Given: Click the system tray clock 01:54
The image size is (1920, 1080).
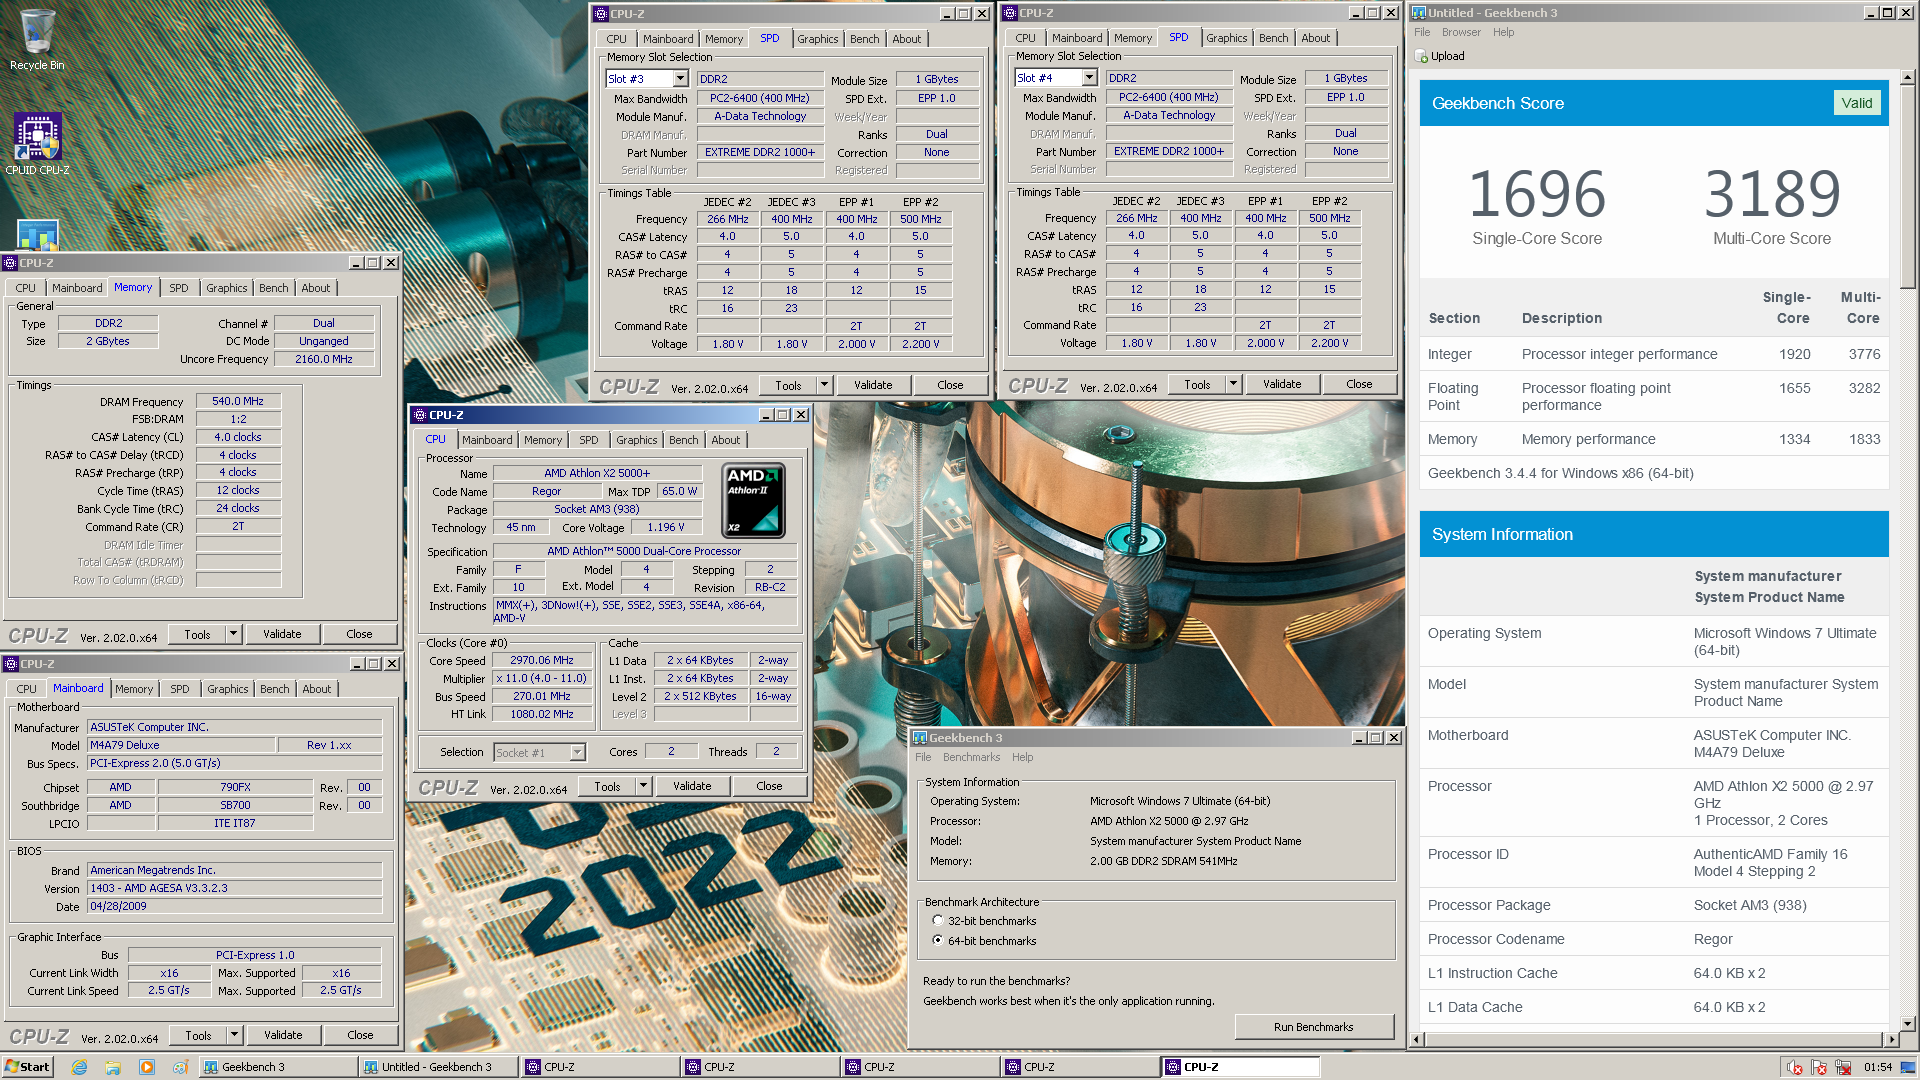Looking at the screenshot, I should coord(1877,1067).
